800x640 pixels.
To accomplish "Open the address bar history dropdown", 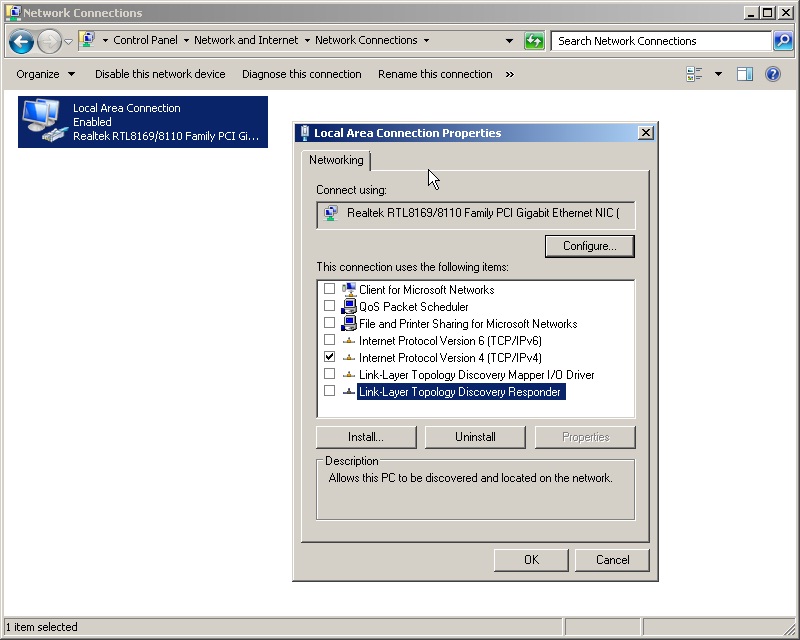I will [x=509, y=41].
